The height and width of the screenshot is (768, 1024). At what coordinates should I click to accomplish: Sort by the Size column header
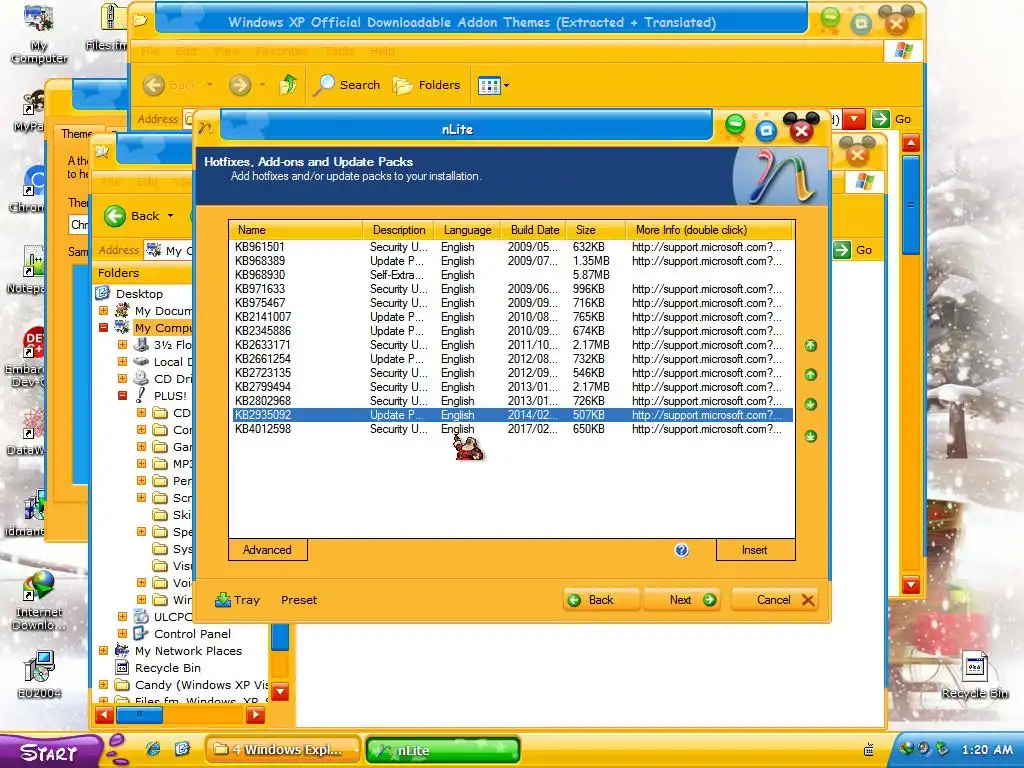[596, 230]
